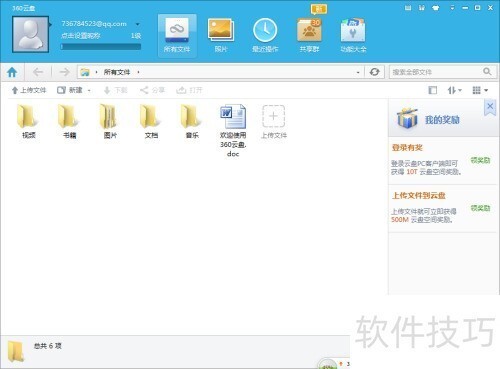500x369 pixels.
Task: Click the 新建 new folder button
Action: click(x=70, y=90)
